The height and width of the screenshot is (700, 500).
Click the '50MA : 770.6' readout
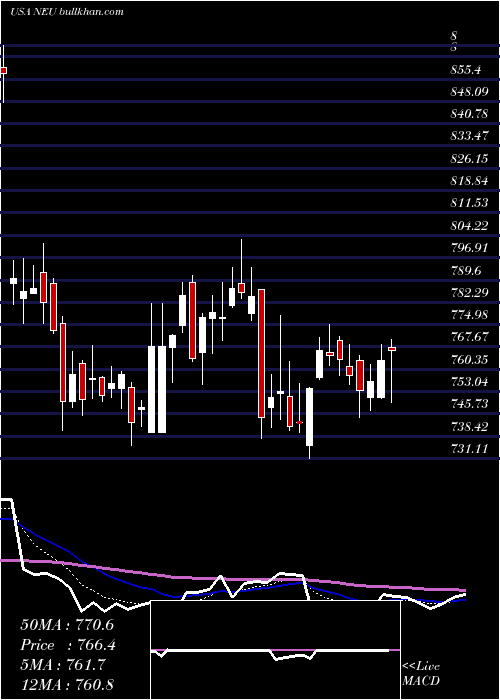tap(67, 625)
